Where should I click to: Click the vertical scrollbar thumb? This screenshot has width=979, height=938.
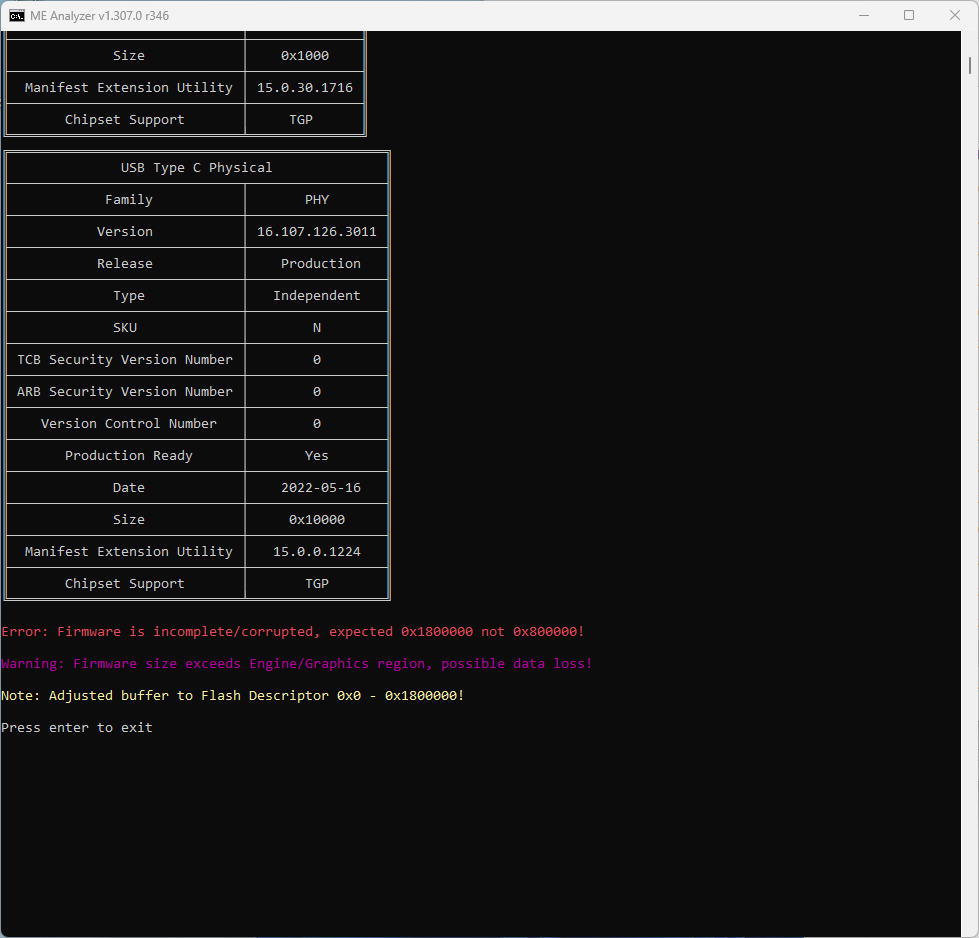point(970,65)
